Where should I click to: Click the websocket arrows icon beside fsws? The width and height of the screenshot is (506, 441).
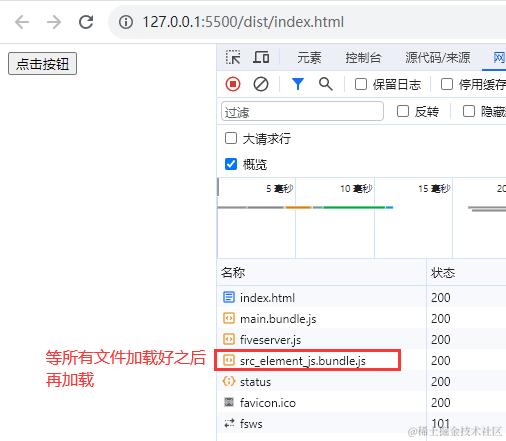coord(229,423)
